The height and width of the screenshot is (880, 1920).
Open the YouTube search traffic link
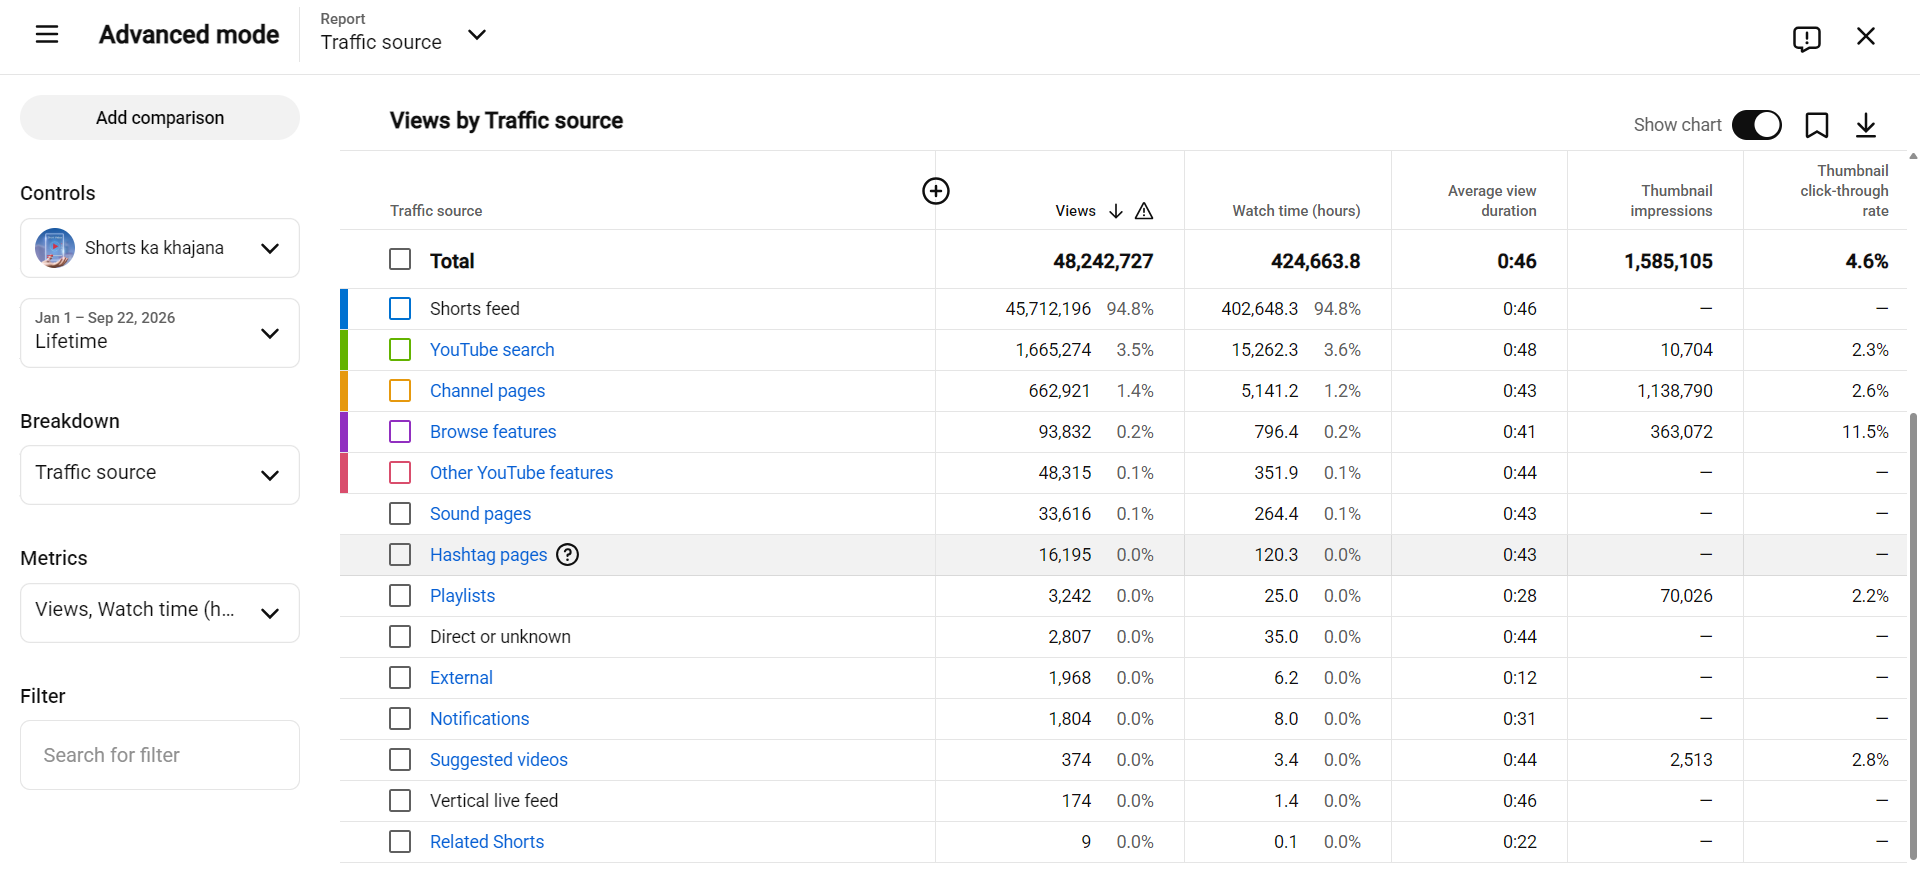click(x=492, y=350)
